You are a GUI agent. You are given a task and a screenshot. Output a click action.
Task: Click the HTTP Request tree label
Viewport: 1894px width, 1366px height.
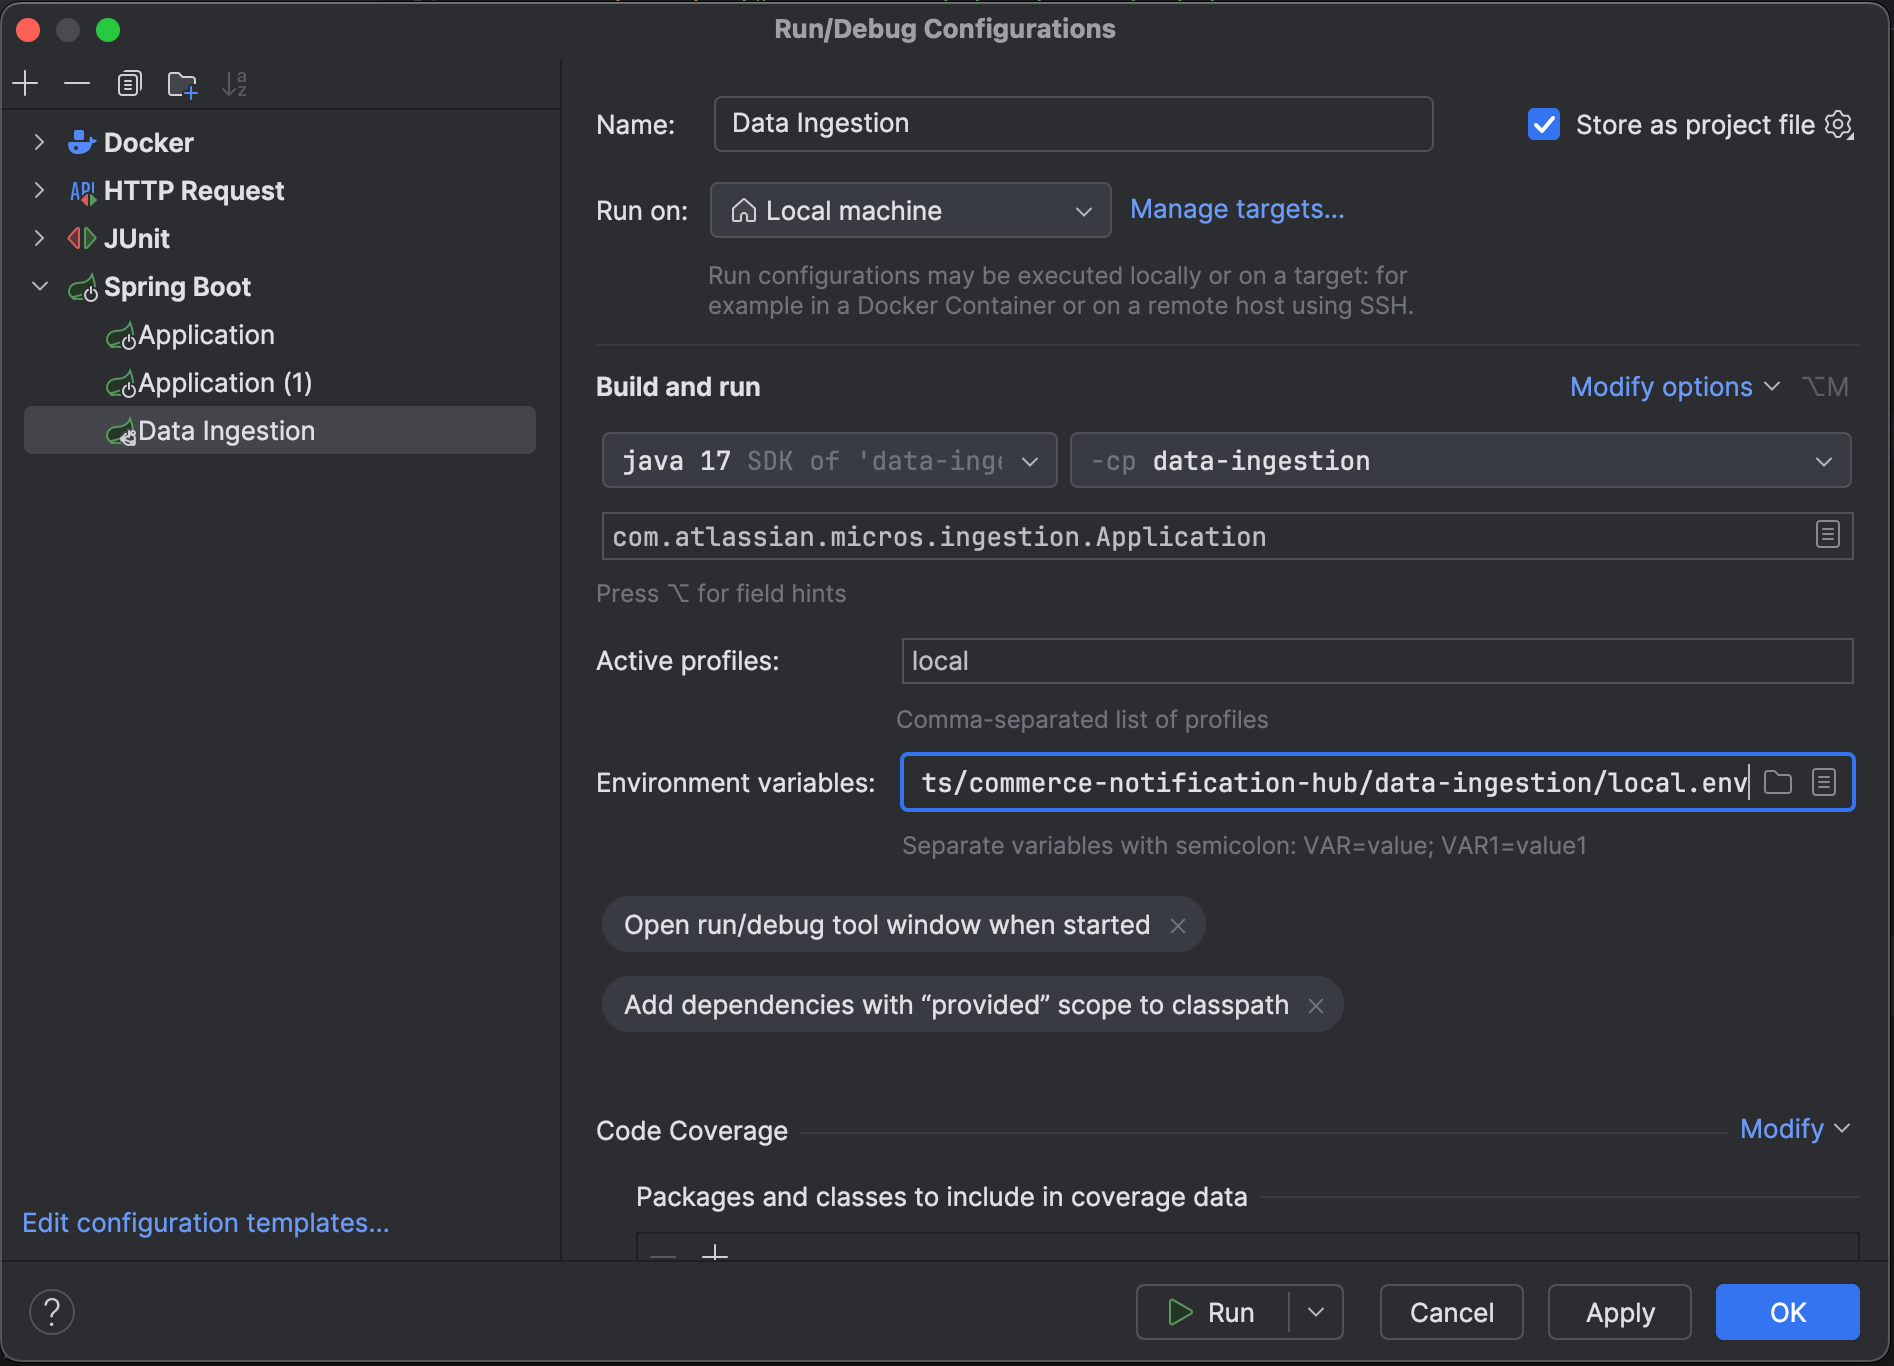[194, 191]
